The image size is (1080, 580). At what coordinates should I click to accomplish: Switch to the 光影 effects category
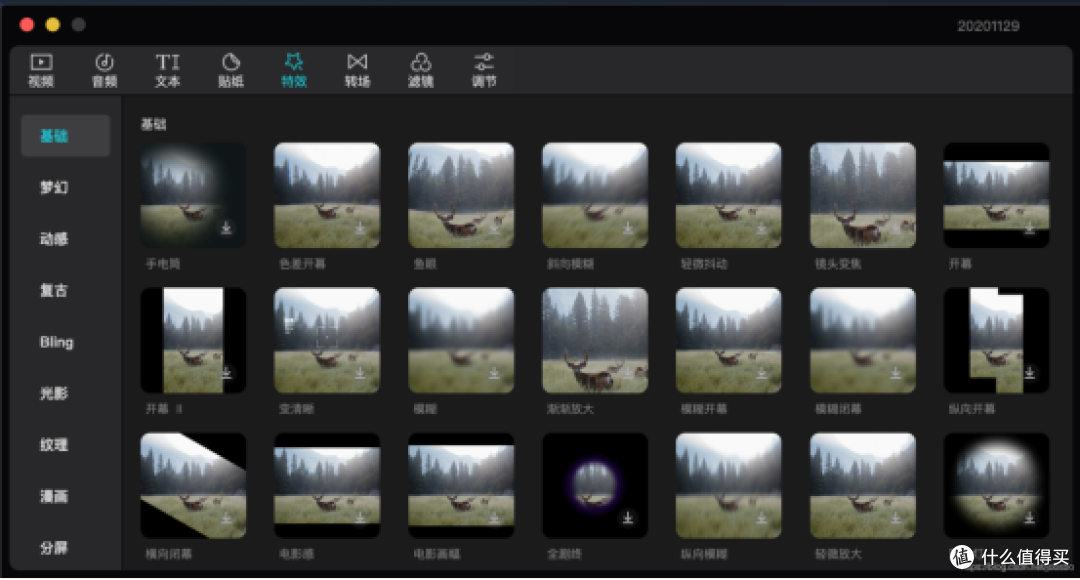[x=54, y=393]
